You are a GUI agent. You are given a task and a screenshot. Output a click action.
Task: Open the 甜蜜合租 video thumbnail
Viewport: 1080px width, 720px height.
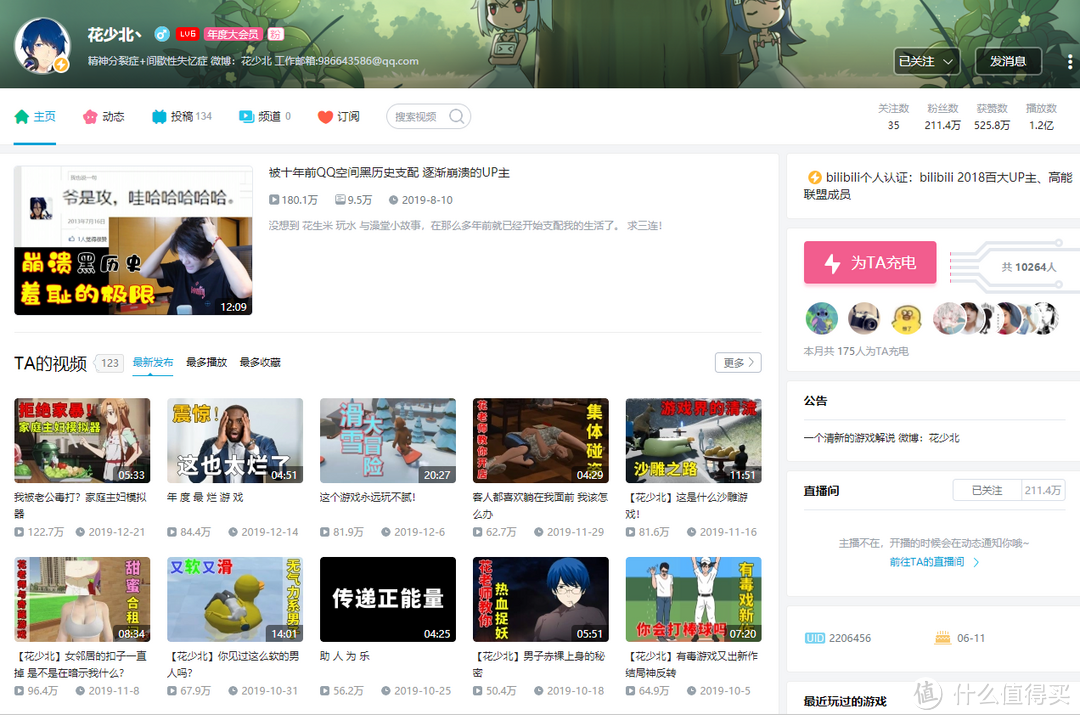point(82,599)
